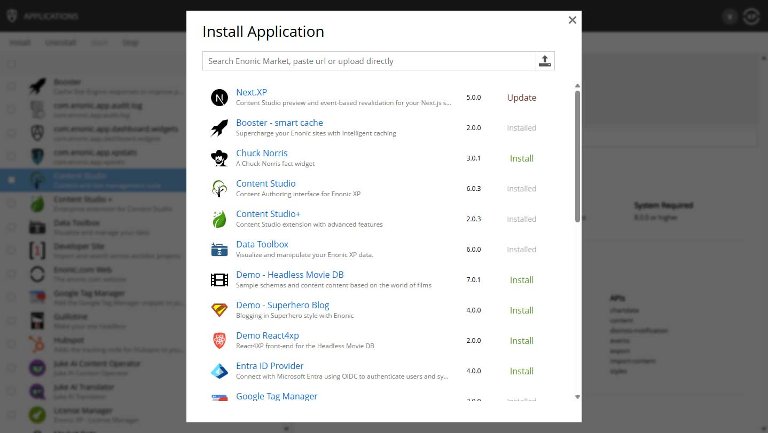The image size is (768, 433).
Task: Click the Hubspot icon in background app list
Action: pos(37,344)
